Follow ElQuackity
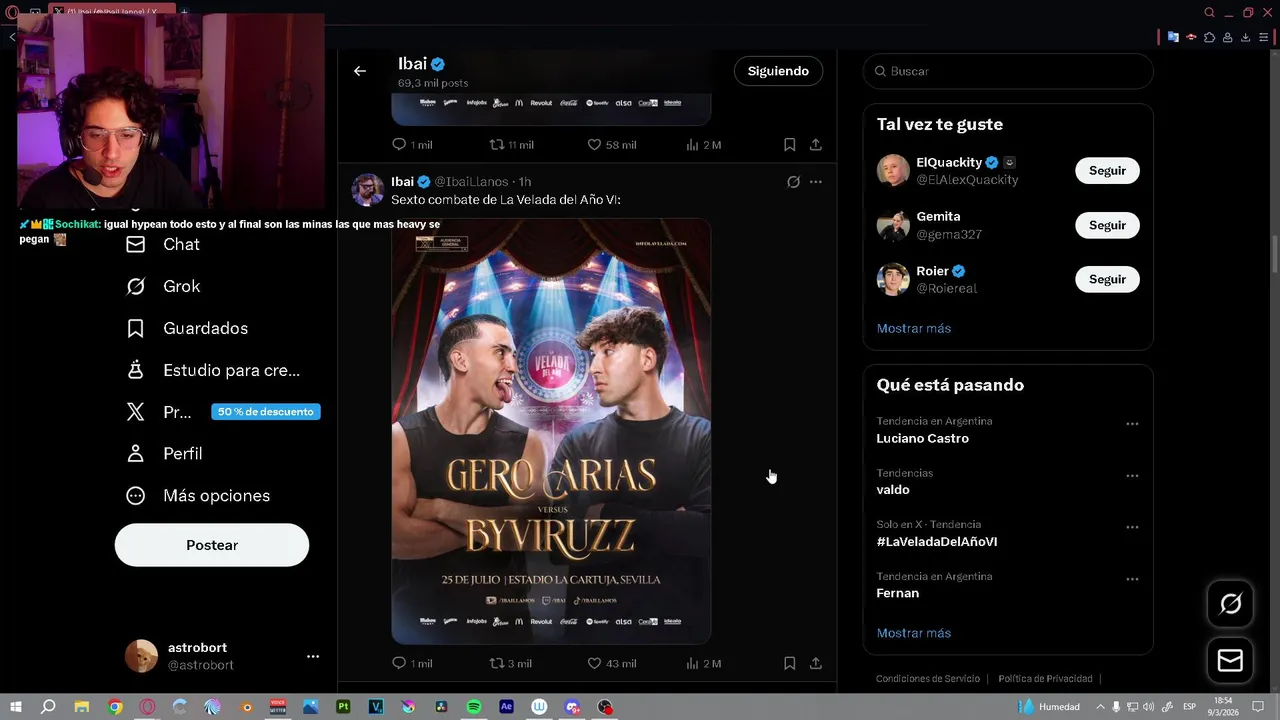Image resolution: width=1280 pixels, height=720 pixels. [1107, 171]
